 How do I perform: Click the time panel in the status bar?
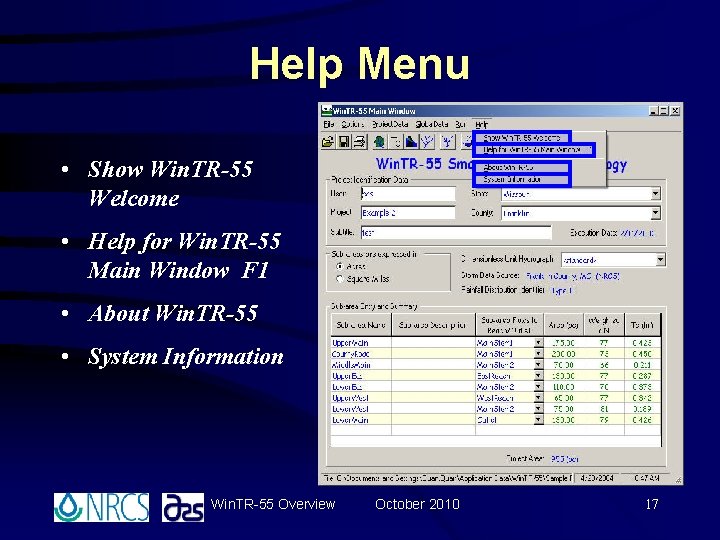coord(647,478)
